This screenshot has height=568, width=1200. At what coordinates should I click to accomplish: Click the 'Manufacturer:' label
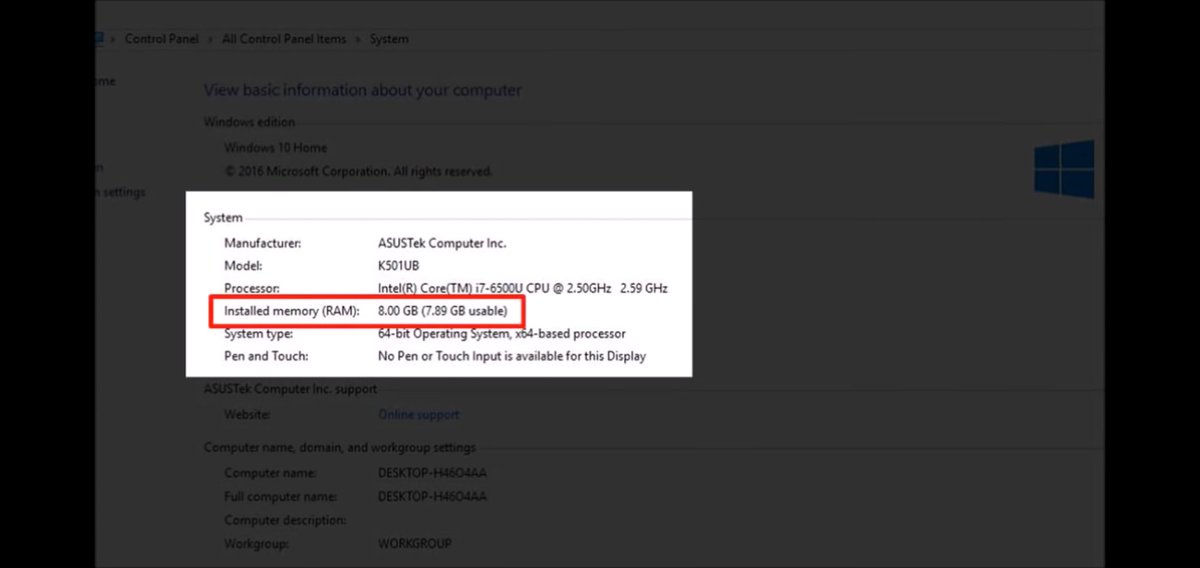(263, 243)
